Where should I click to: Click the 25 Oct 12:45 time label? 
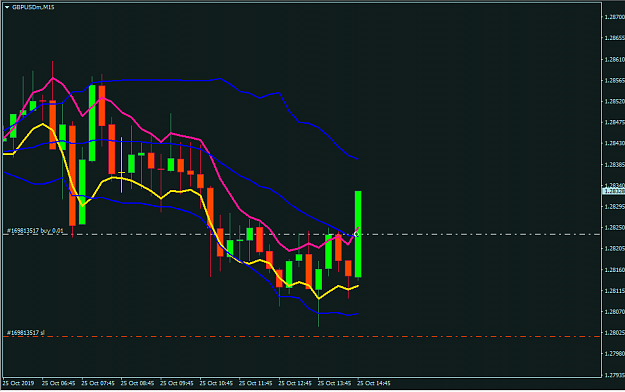pyautogui.click(x=295, y=383)
